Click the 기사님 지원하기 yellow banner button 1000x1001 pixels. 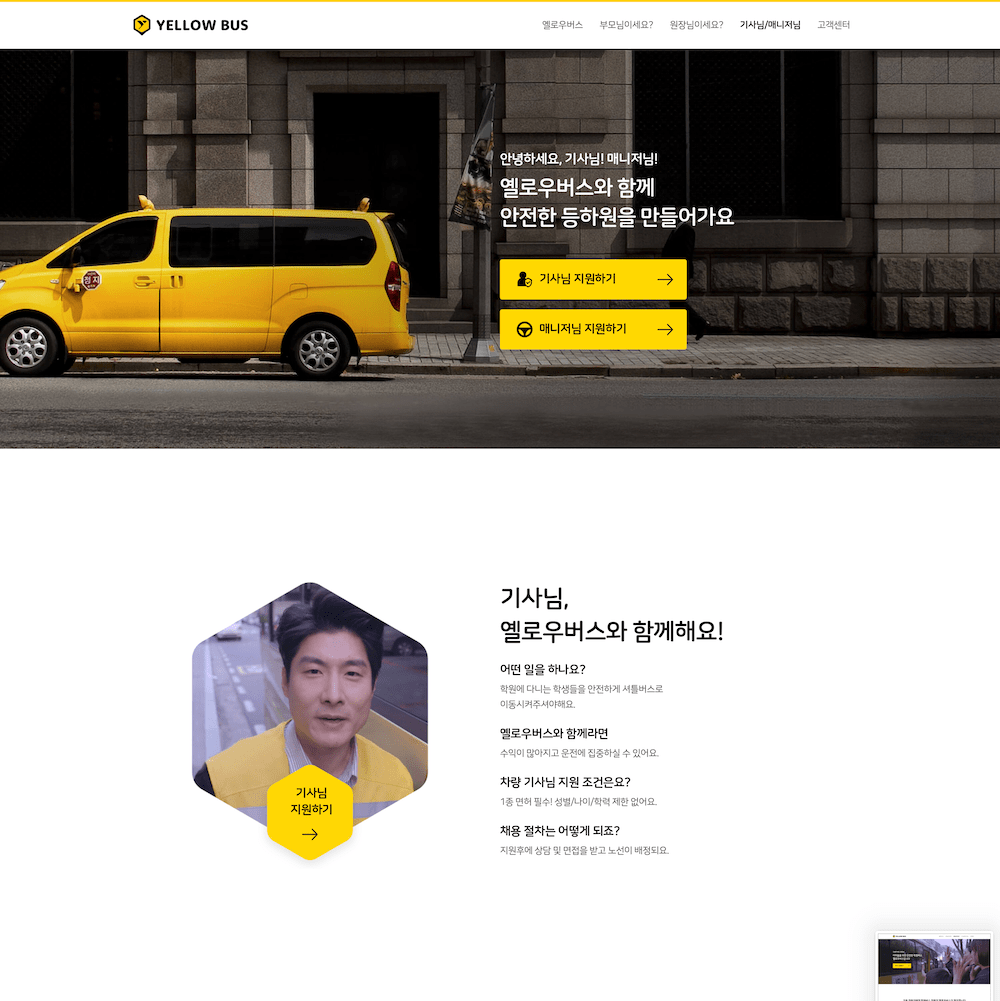(593, 279)
